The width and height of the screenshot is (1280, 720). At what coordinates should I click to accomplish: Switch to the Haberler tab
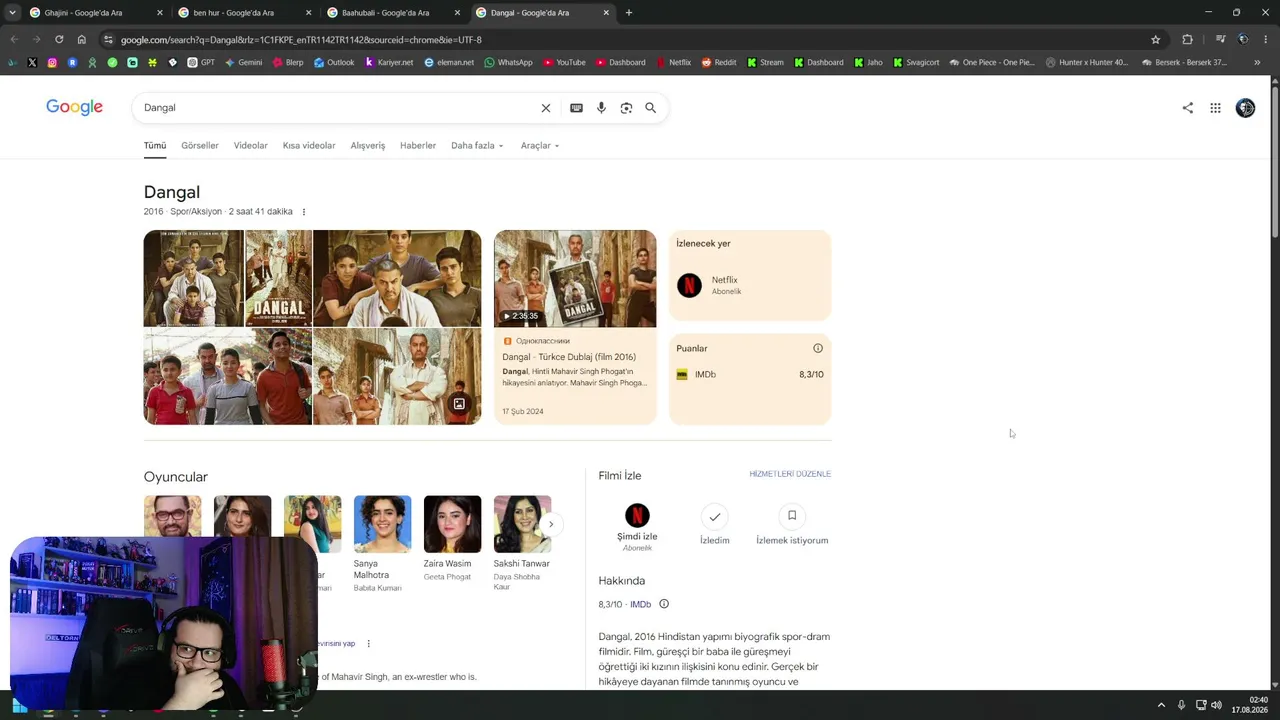click(418, 146)
